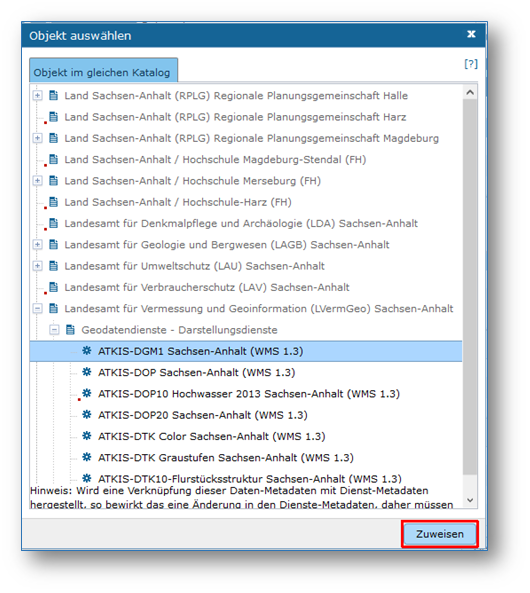Collapse Geodatendienste - Darstellungsdienste node
This screenshot has width=530, height=593.
click(54, 330)
